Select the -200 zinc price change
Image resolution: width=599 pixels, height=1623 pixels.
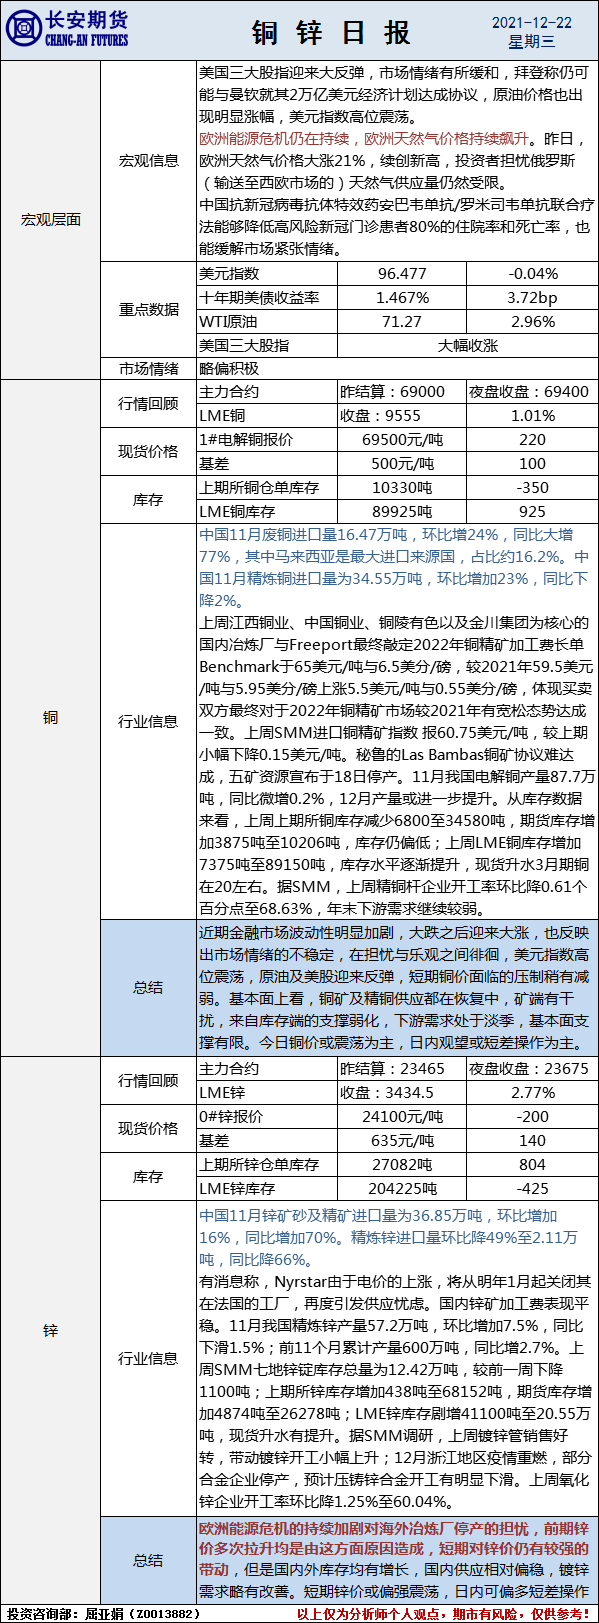[532, 1117]
